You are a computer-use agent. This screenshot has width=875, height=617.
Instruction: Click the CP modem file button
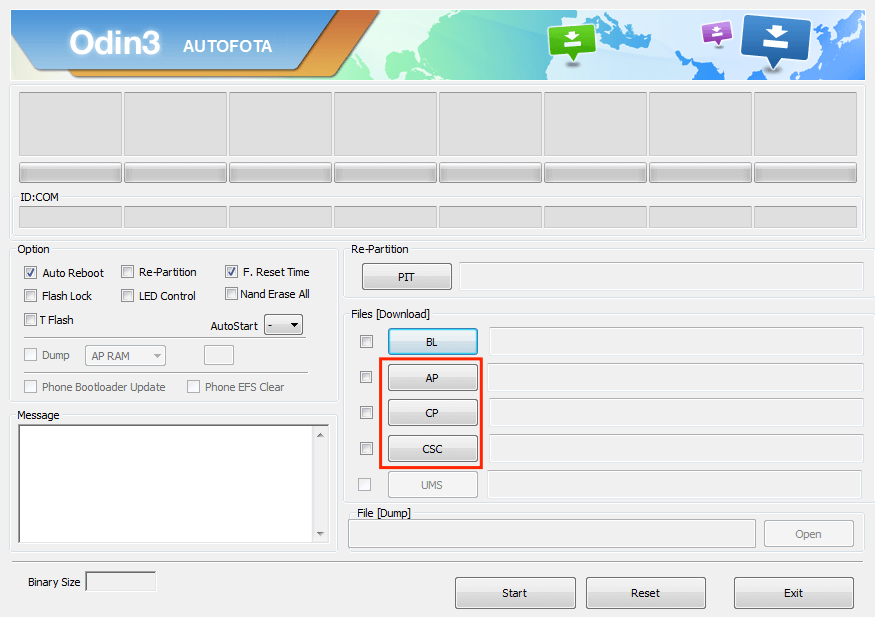[x=432, y=413]
